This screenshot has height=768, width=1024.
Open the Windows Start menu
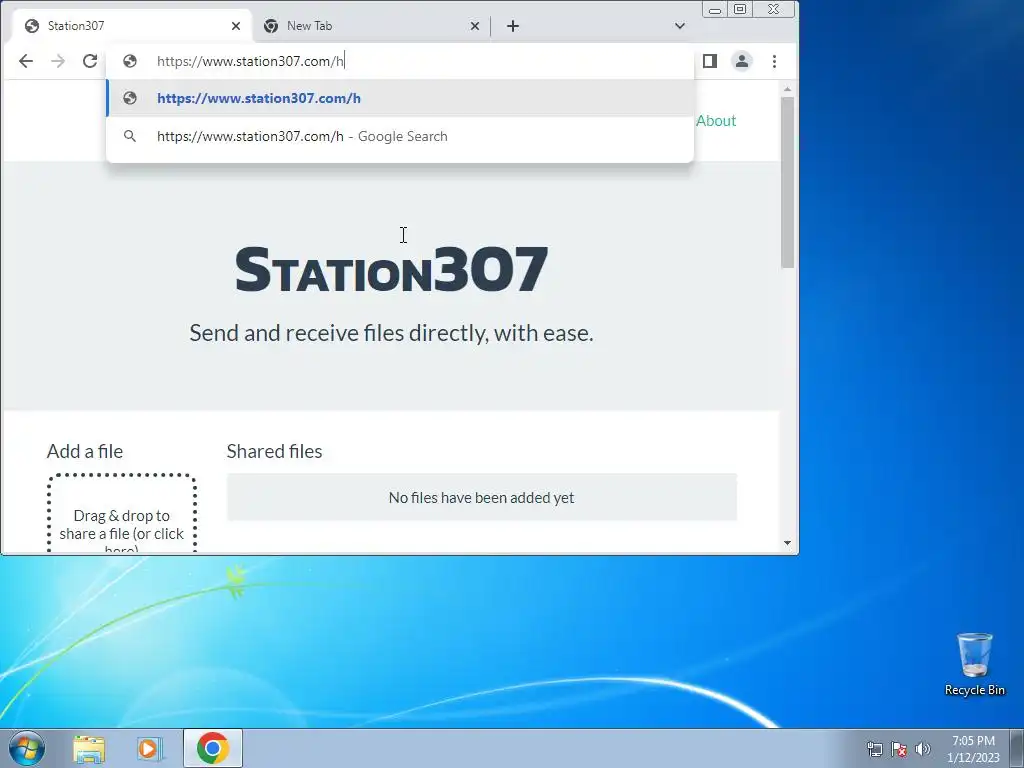tap(27, 748)
